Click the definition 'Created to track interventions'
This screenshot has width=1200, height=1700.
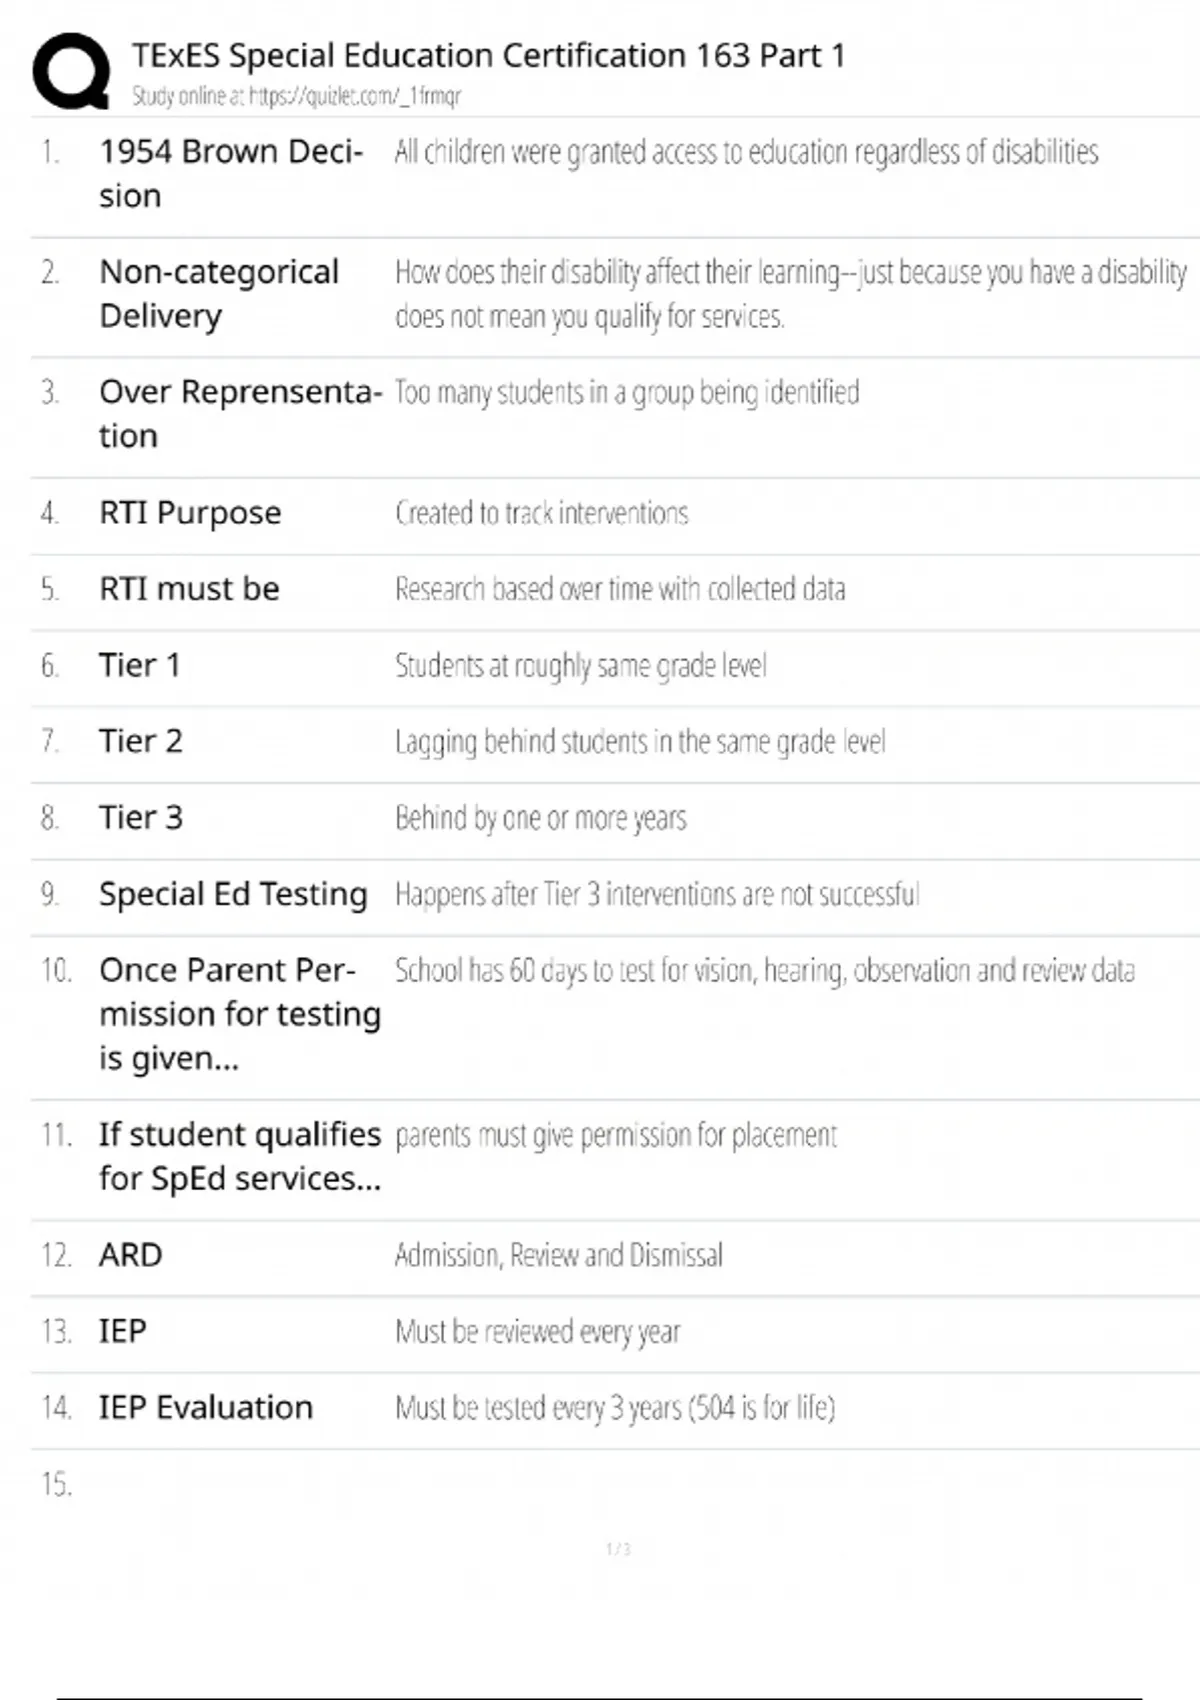tap(541, 513)
